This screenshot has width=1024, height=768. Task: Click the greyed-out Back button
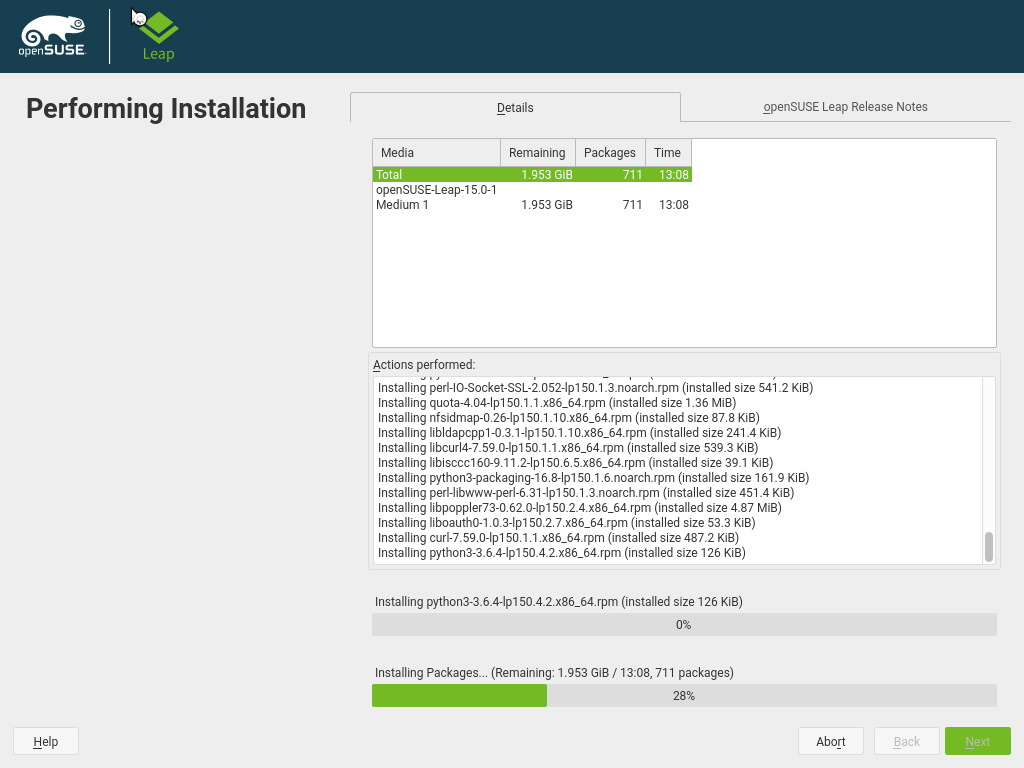click(x=906, y=741)
